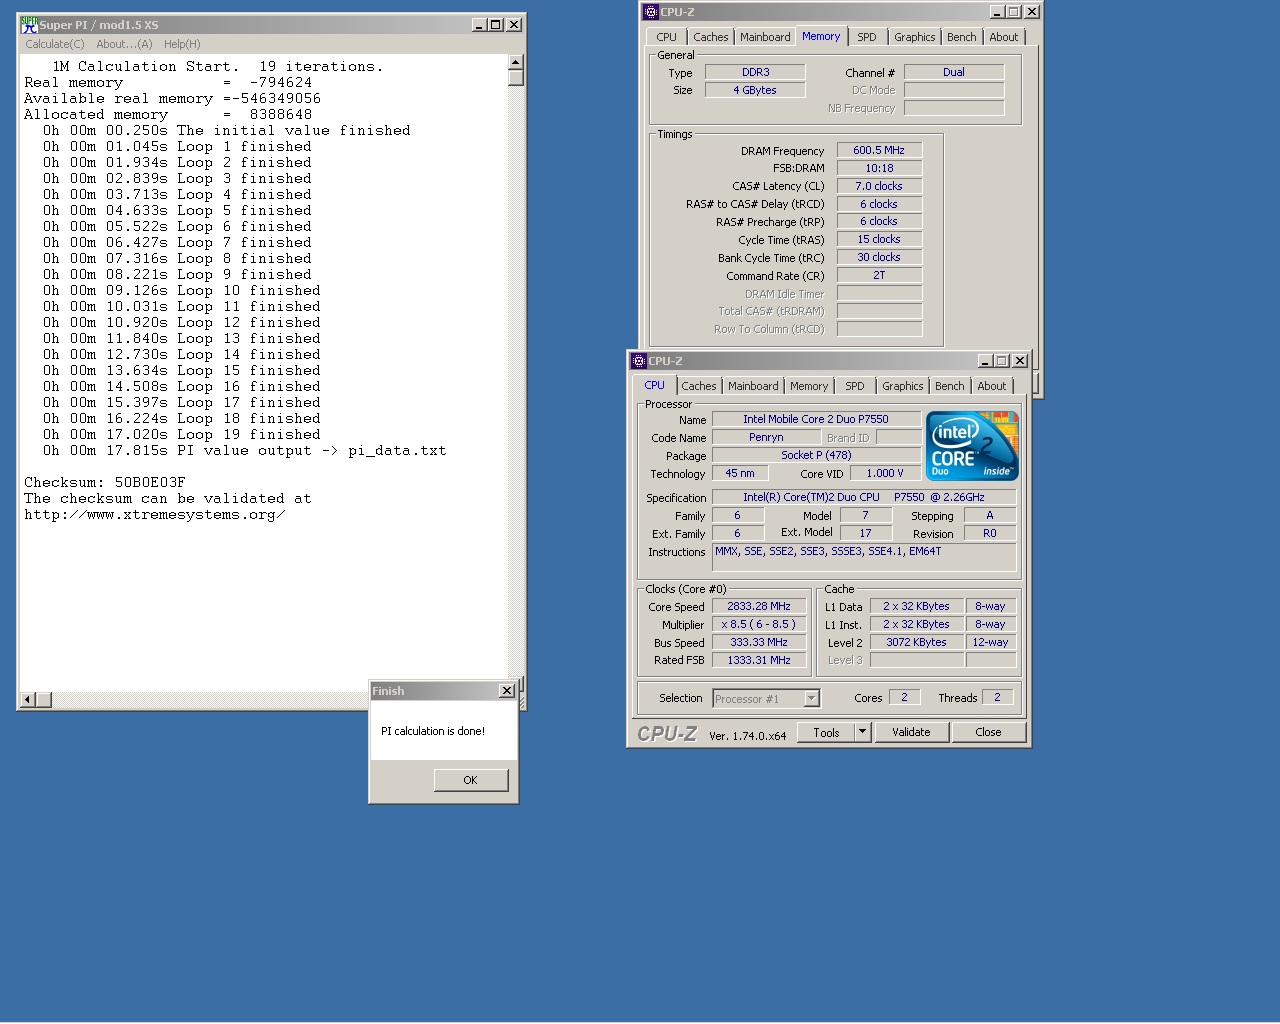Click the Validate button in CPU-Z

pyautogui.click(x=911, y=732)
